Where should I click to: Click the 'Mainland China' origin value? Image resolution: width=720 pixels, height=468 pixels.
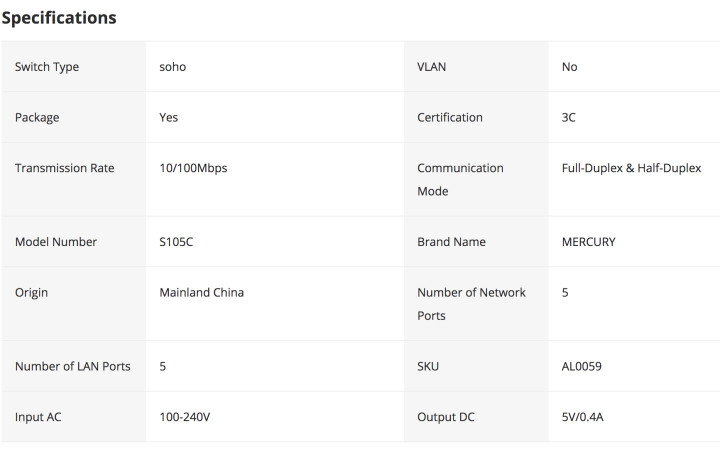click(201, 293)
